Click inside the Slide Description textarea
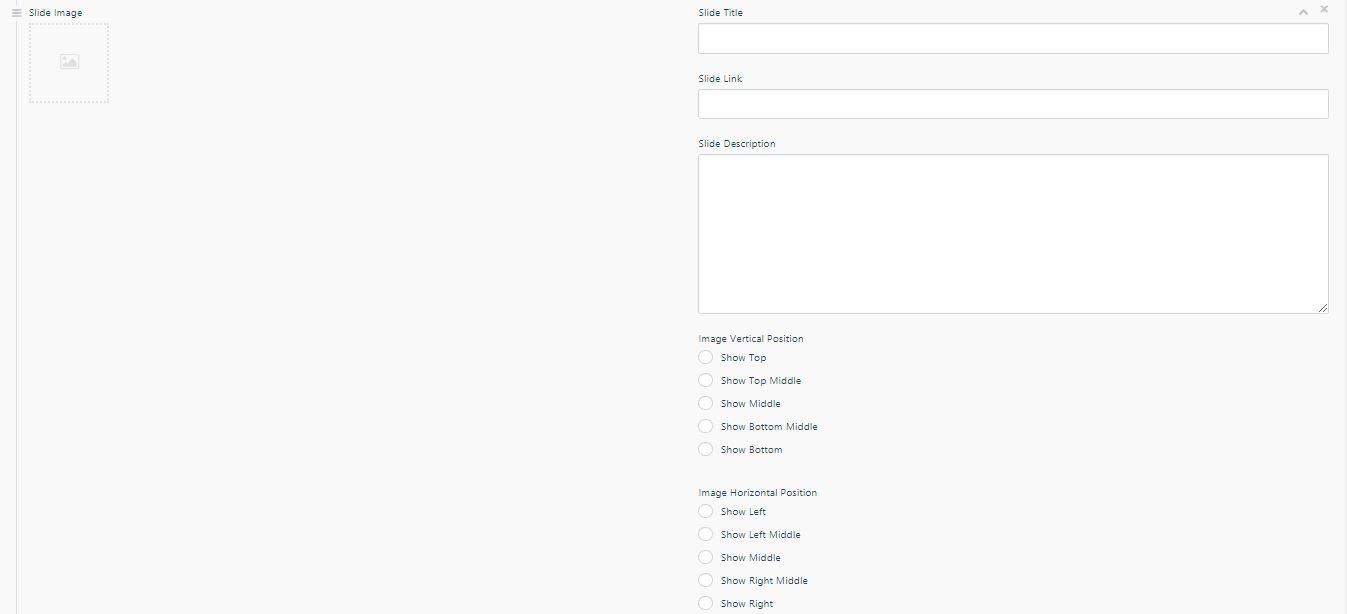The height and width of the screenshot is (614, 1347). (1012, 233)
